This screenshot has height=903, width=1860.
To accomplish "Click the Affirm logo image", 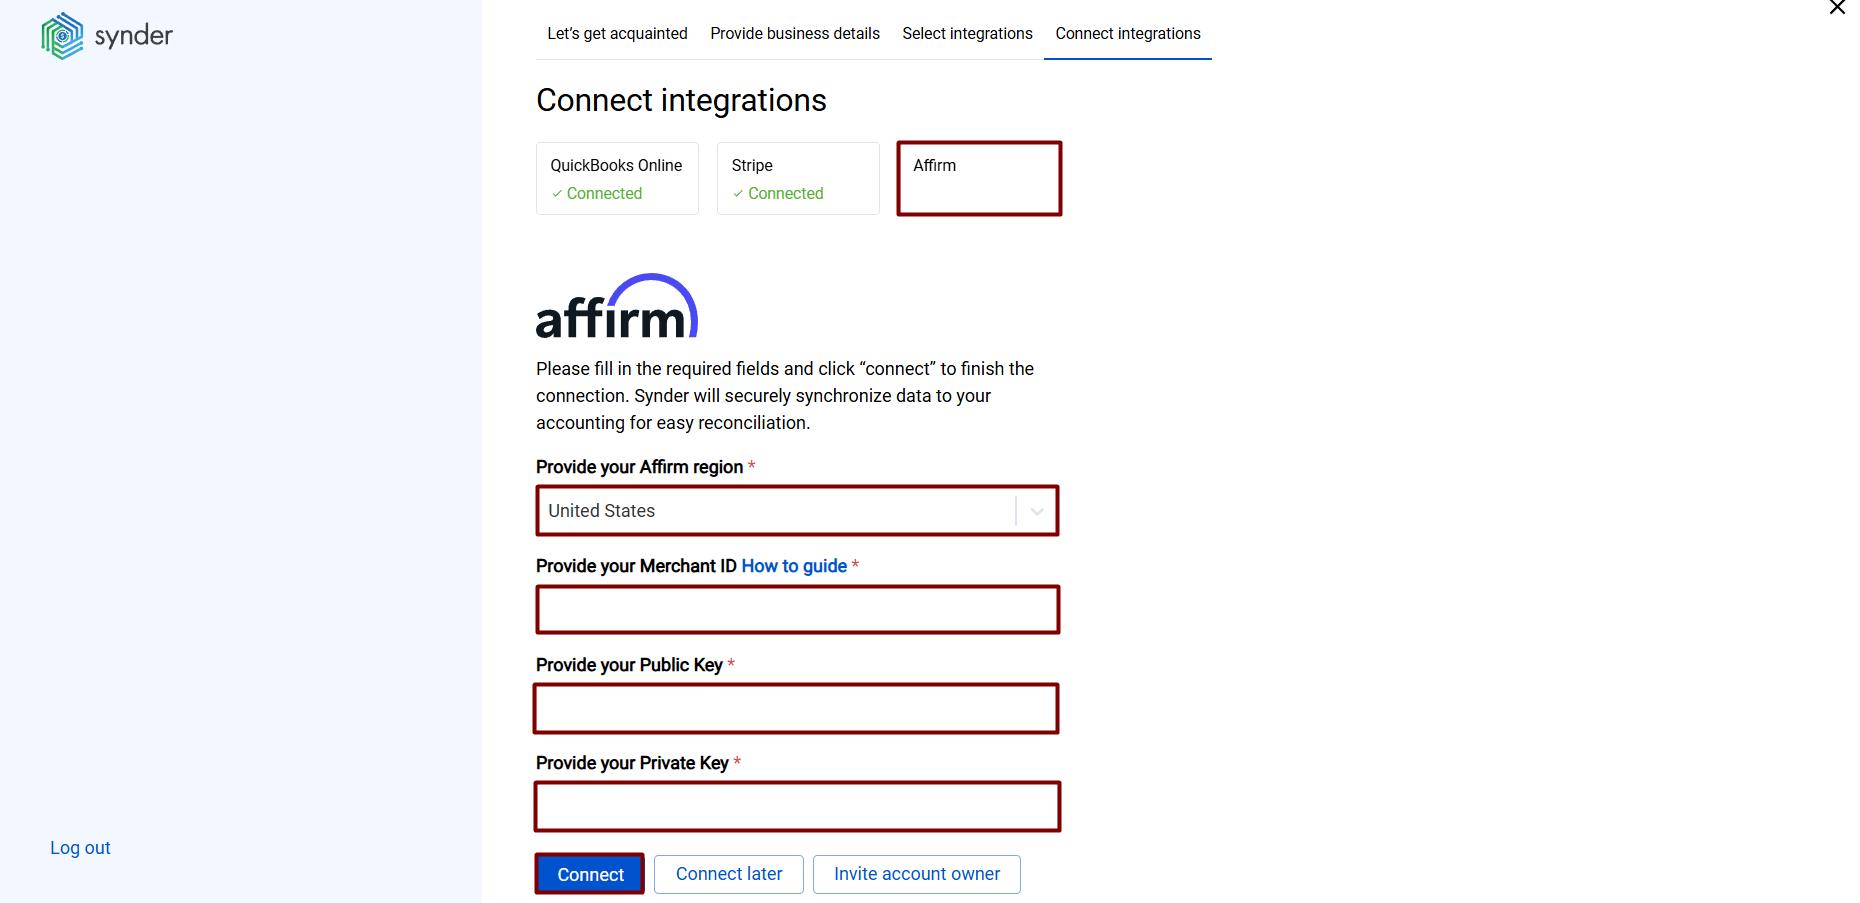I will [616, 305].
